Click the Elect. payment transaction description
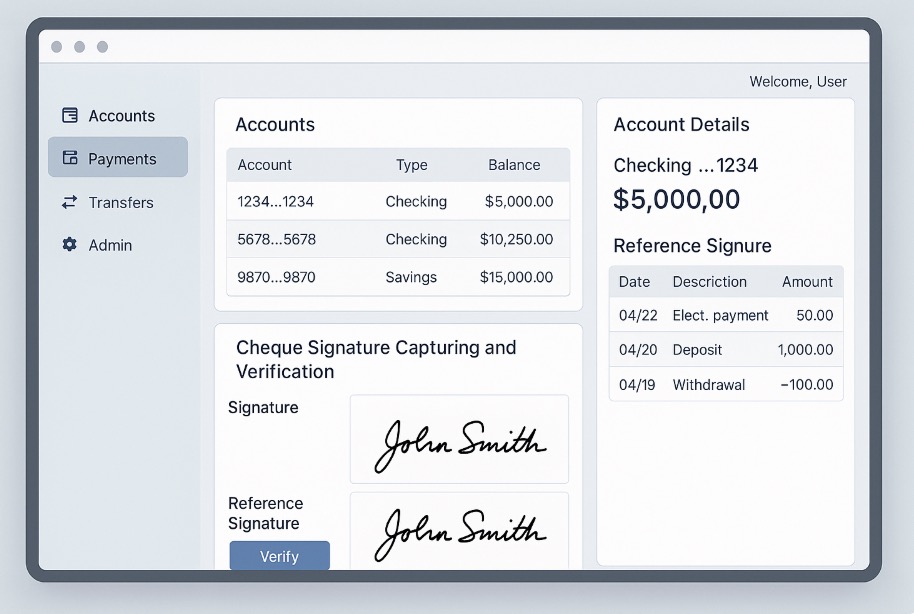The height and width of the screenshot is (614, 914). (x=720, y=315)
